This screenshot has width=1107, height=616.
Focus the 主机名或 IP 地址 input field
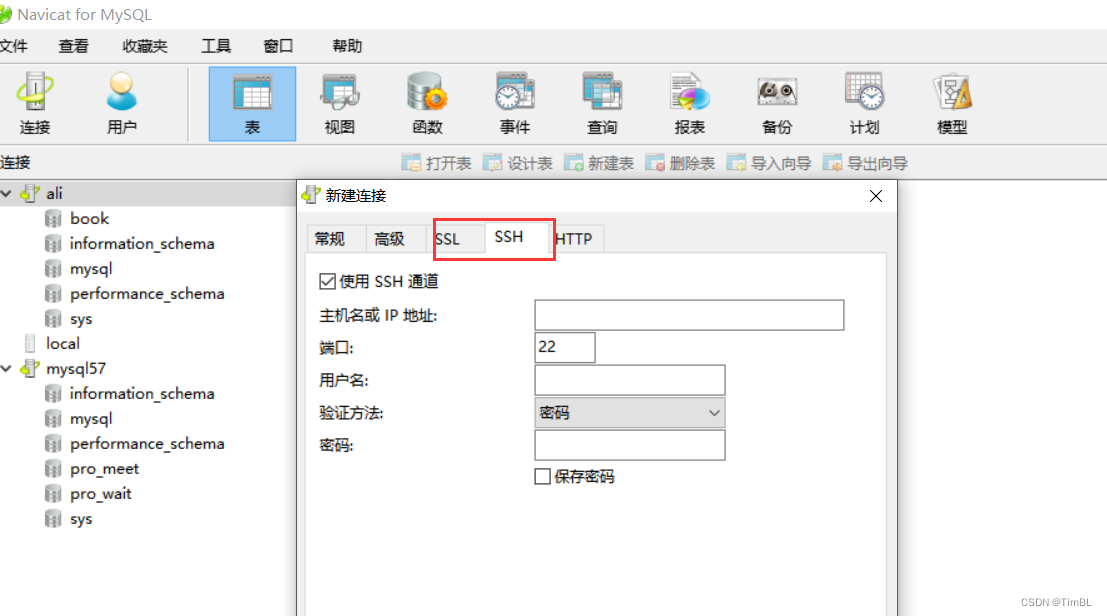[689, 314]
